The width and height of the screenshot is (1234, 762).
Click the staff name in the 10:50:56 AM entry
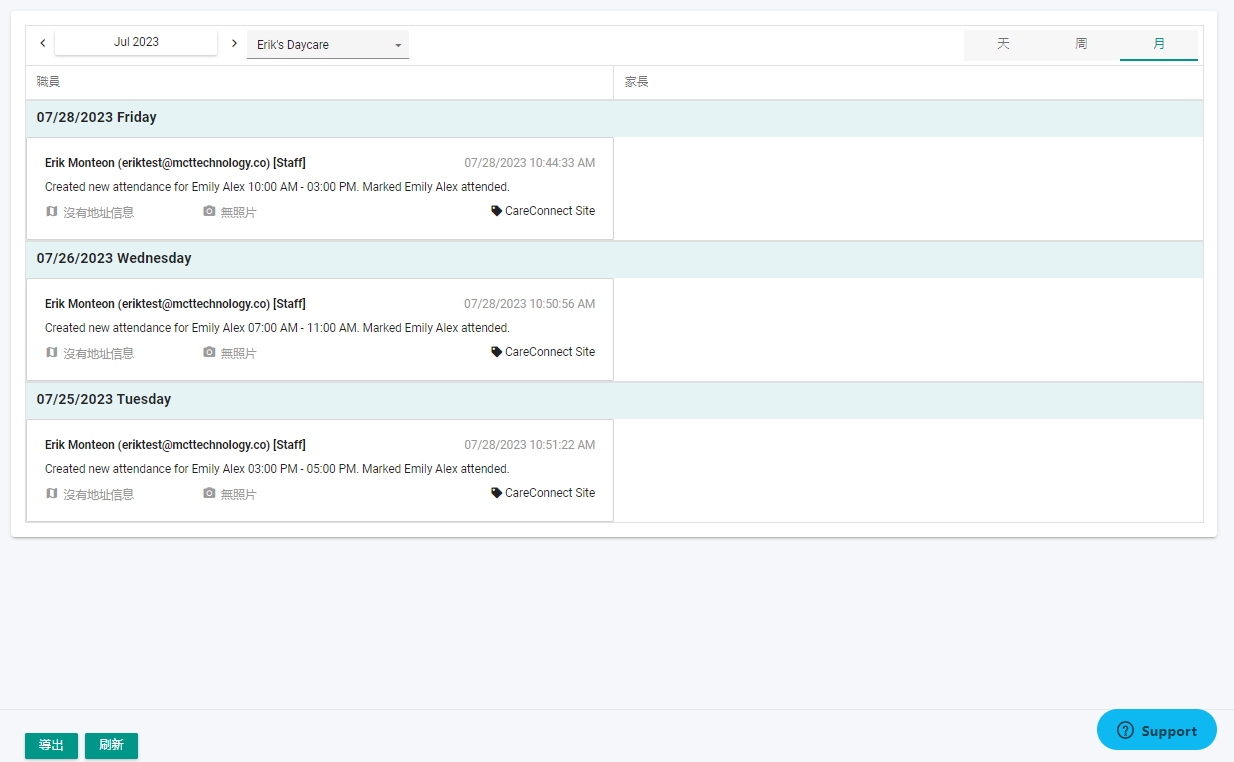pos(175,304)
